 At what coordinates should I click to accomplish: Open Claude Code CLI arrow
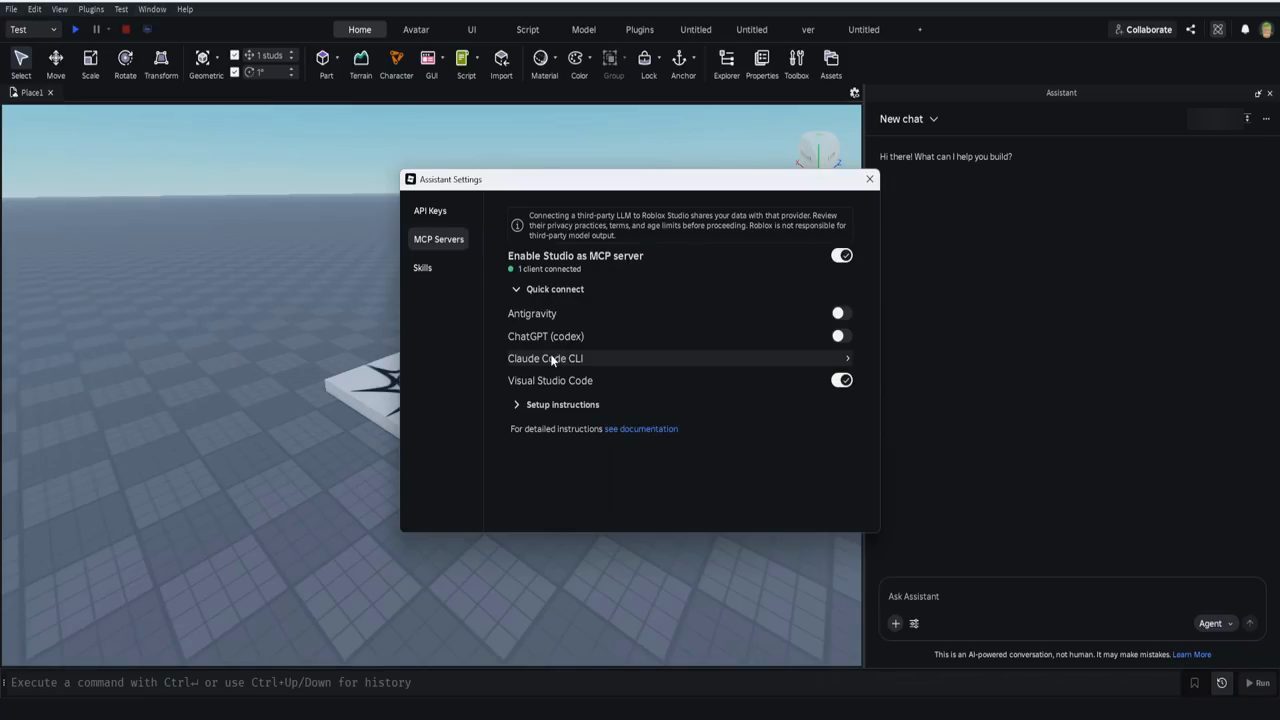847,358
